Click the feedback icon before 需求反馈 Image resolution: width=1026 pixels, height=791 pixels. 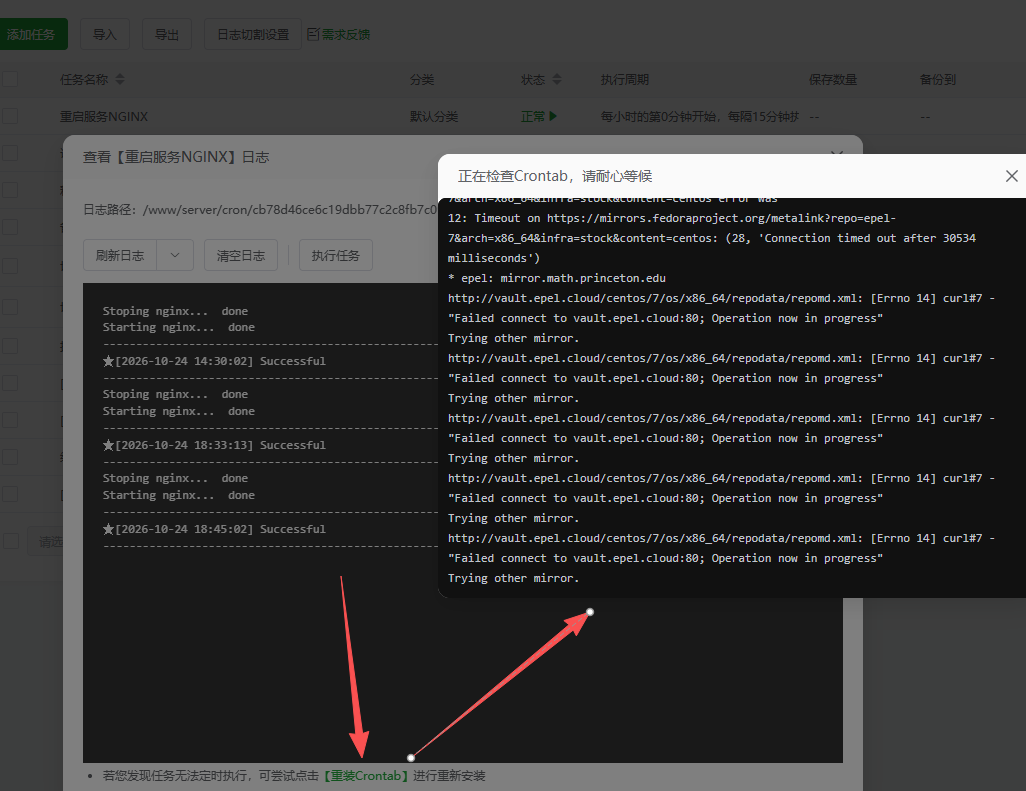313,34
